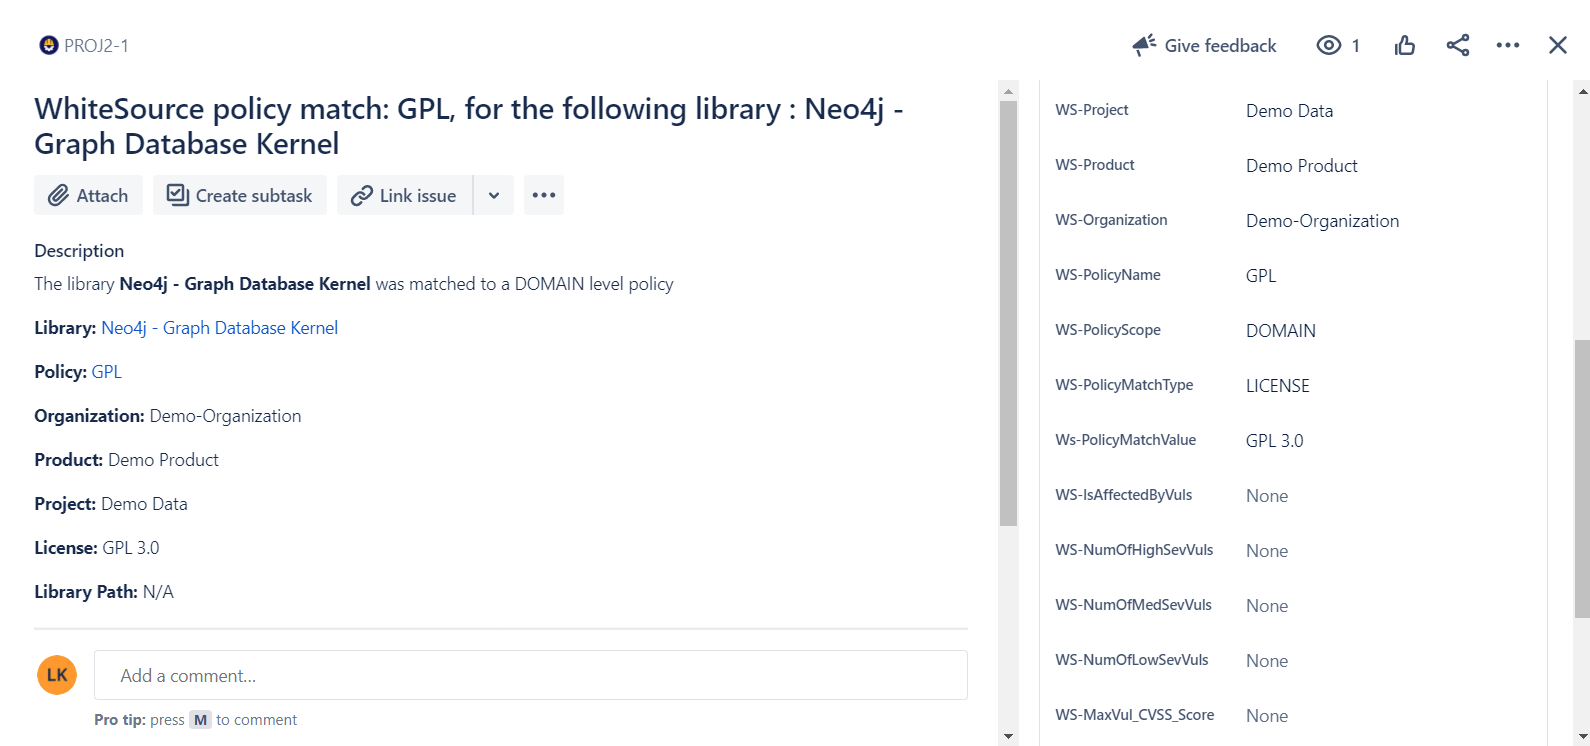The width and height of the screenshot is (1590, 746).
Task: Click the Library Path: N/A line
Action: pos(104,592)
